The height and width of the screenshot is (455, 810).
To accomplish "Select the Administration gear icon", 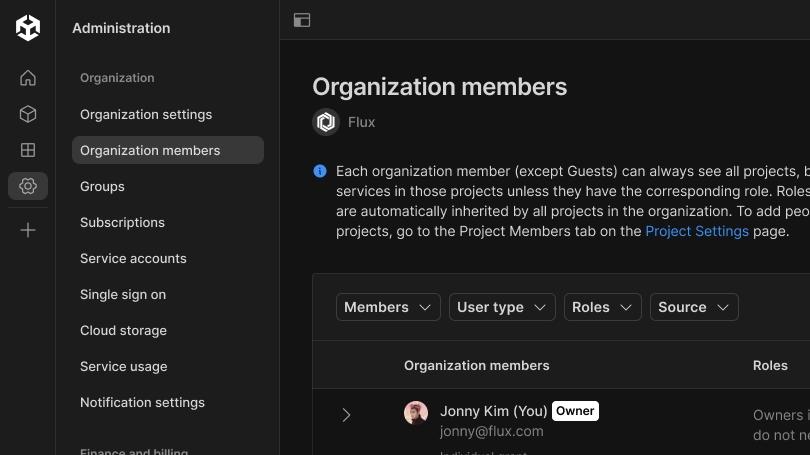I will point(28,186).
